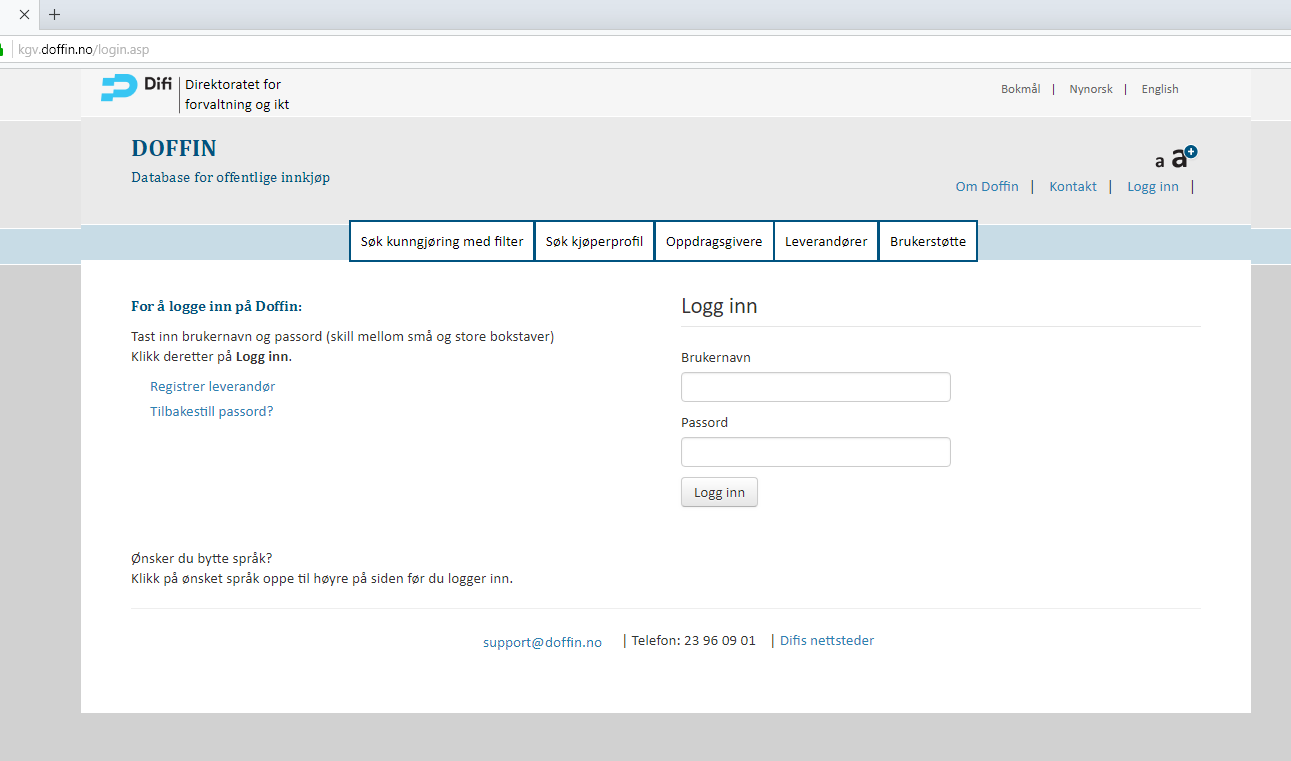Focus the Brukernavn input field
The width and height of the screenshot is (1291, 761).
(816, 387)
